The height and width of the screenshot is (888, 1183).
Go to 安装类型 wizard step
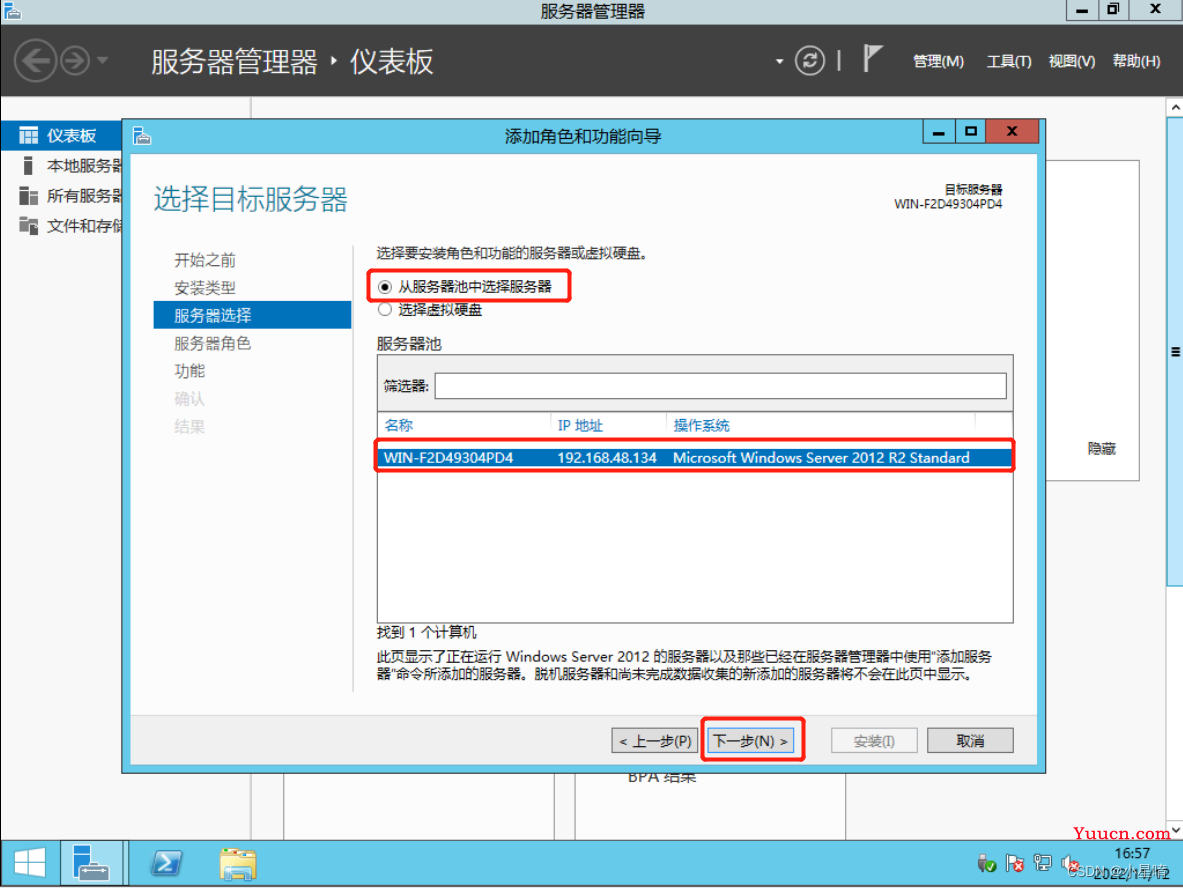205,287
